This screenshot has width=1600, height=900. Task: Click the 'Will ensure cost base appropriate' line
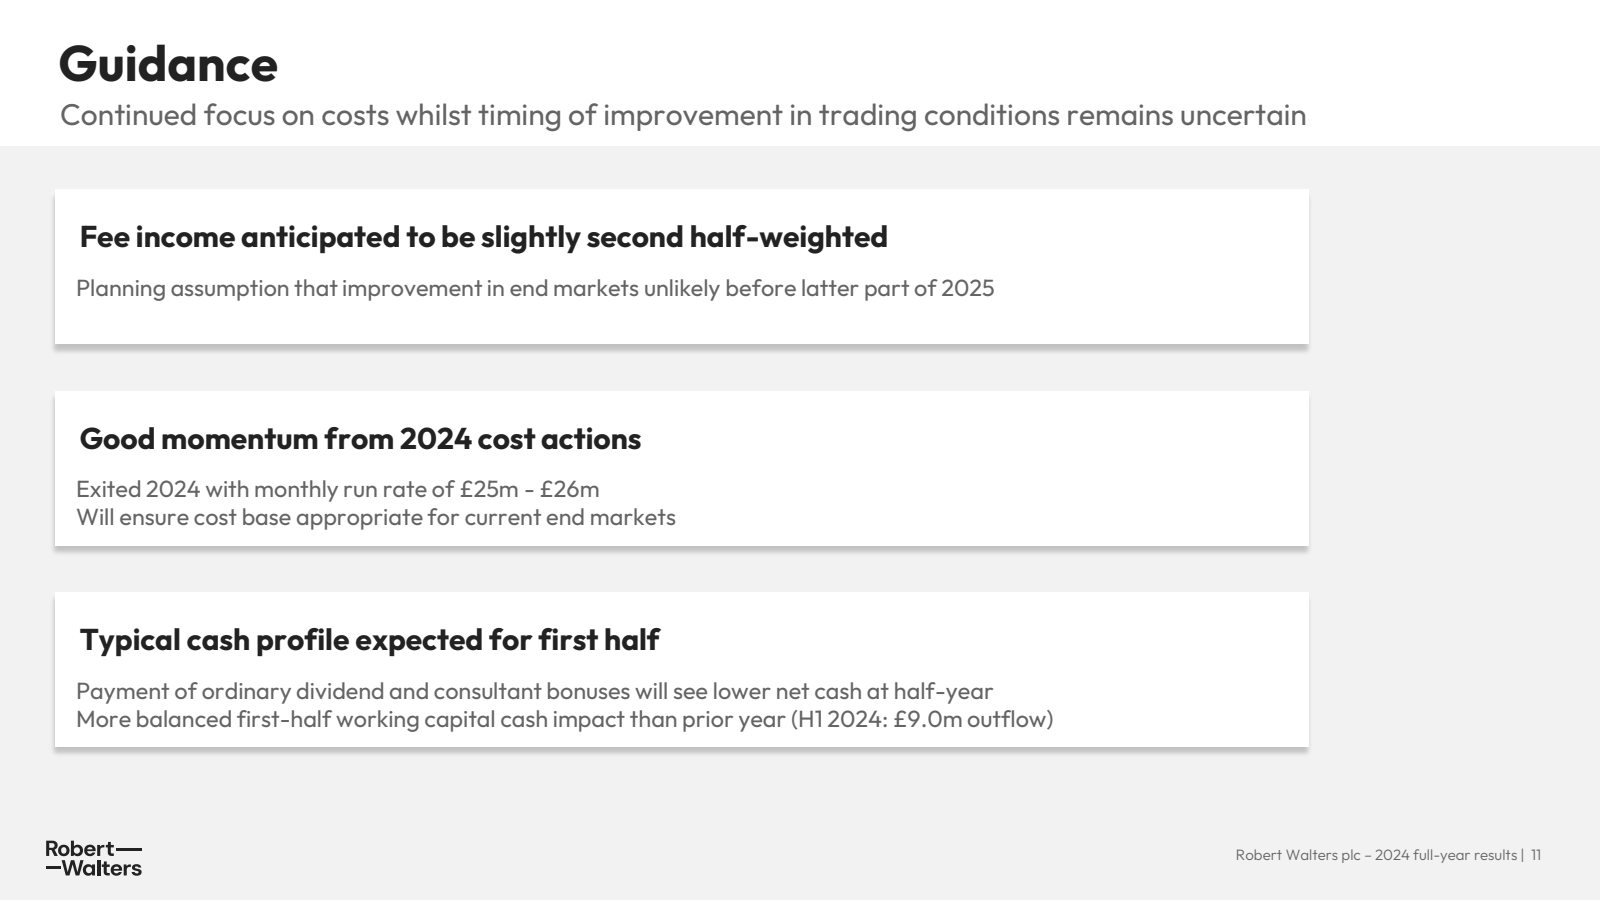(376, 517)
